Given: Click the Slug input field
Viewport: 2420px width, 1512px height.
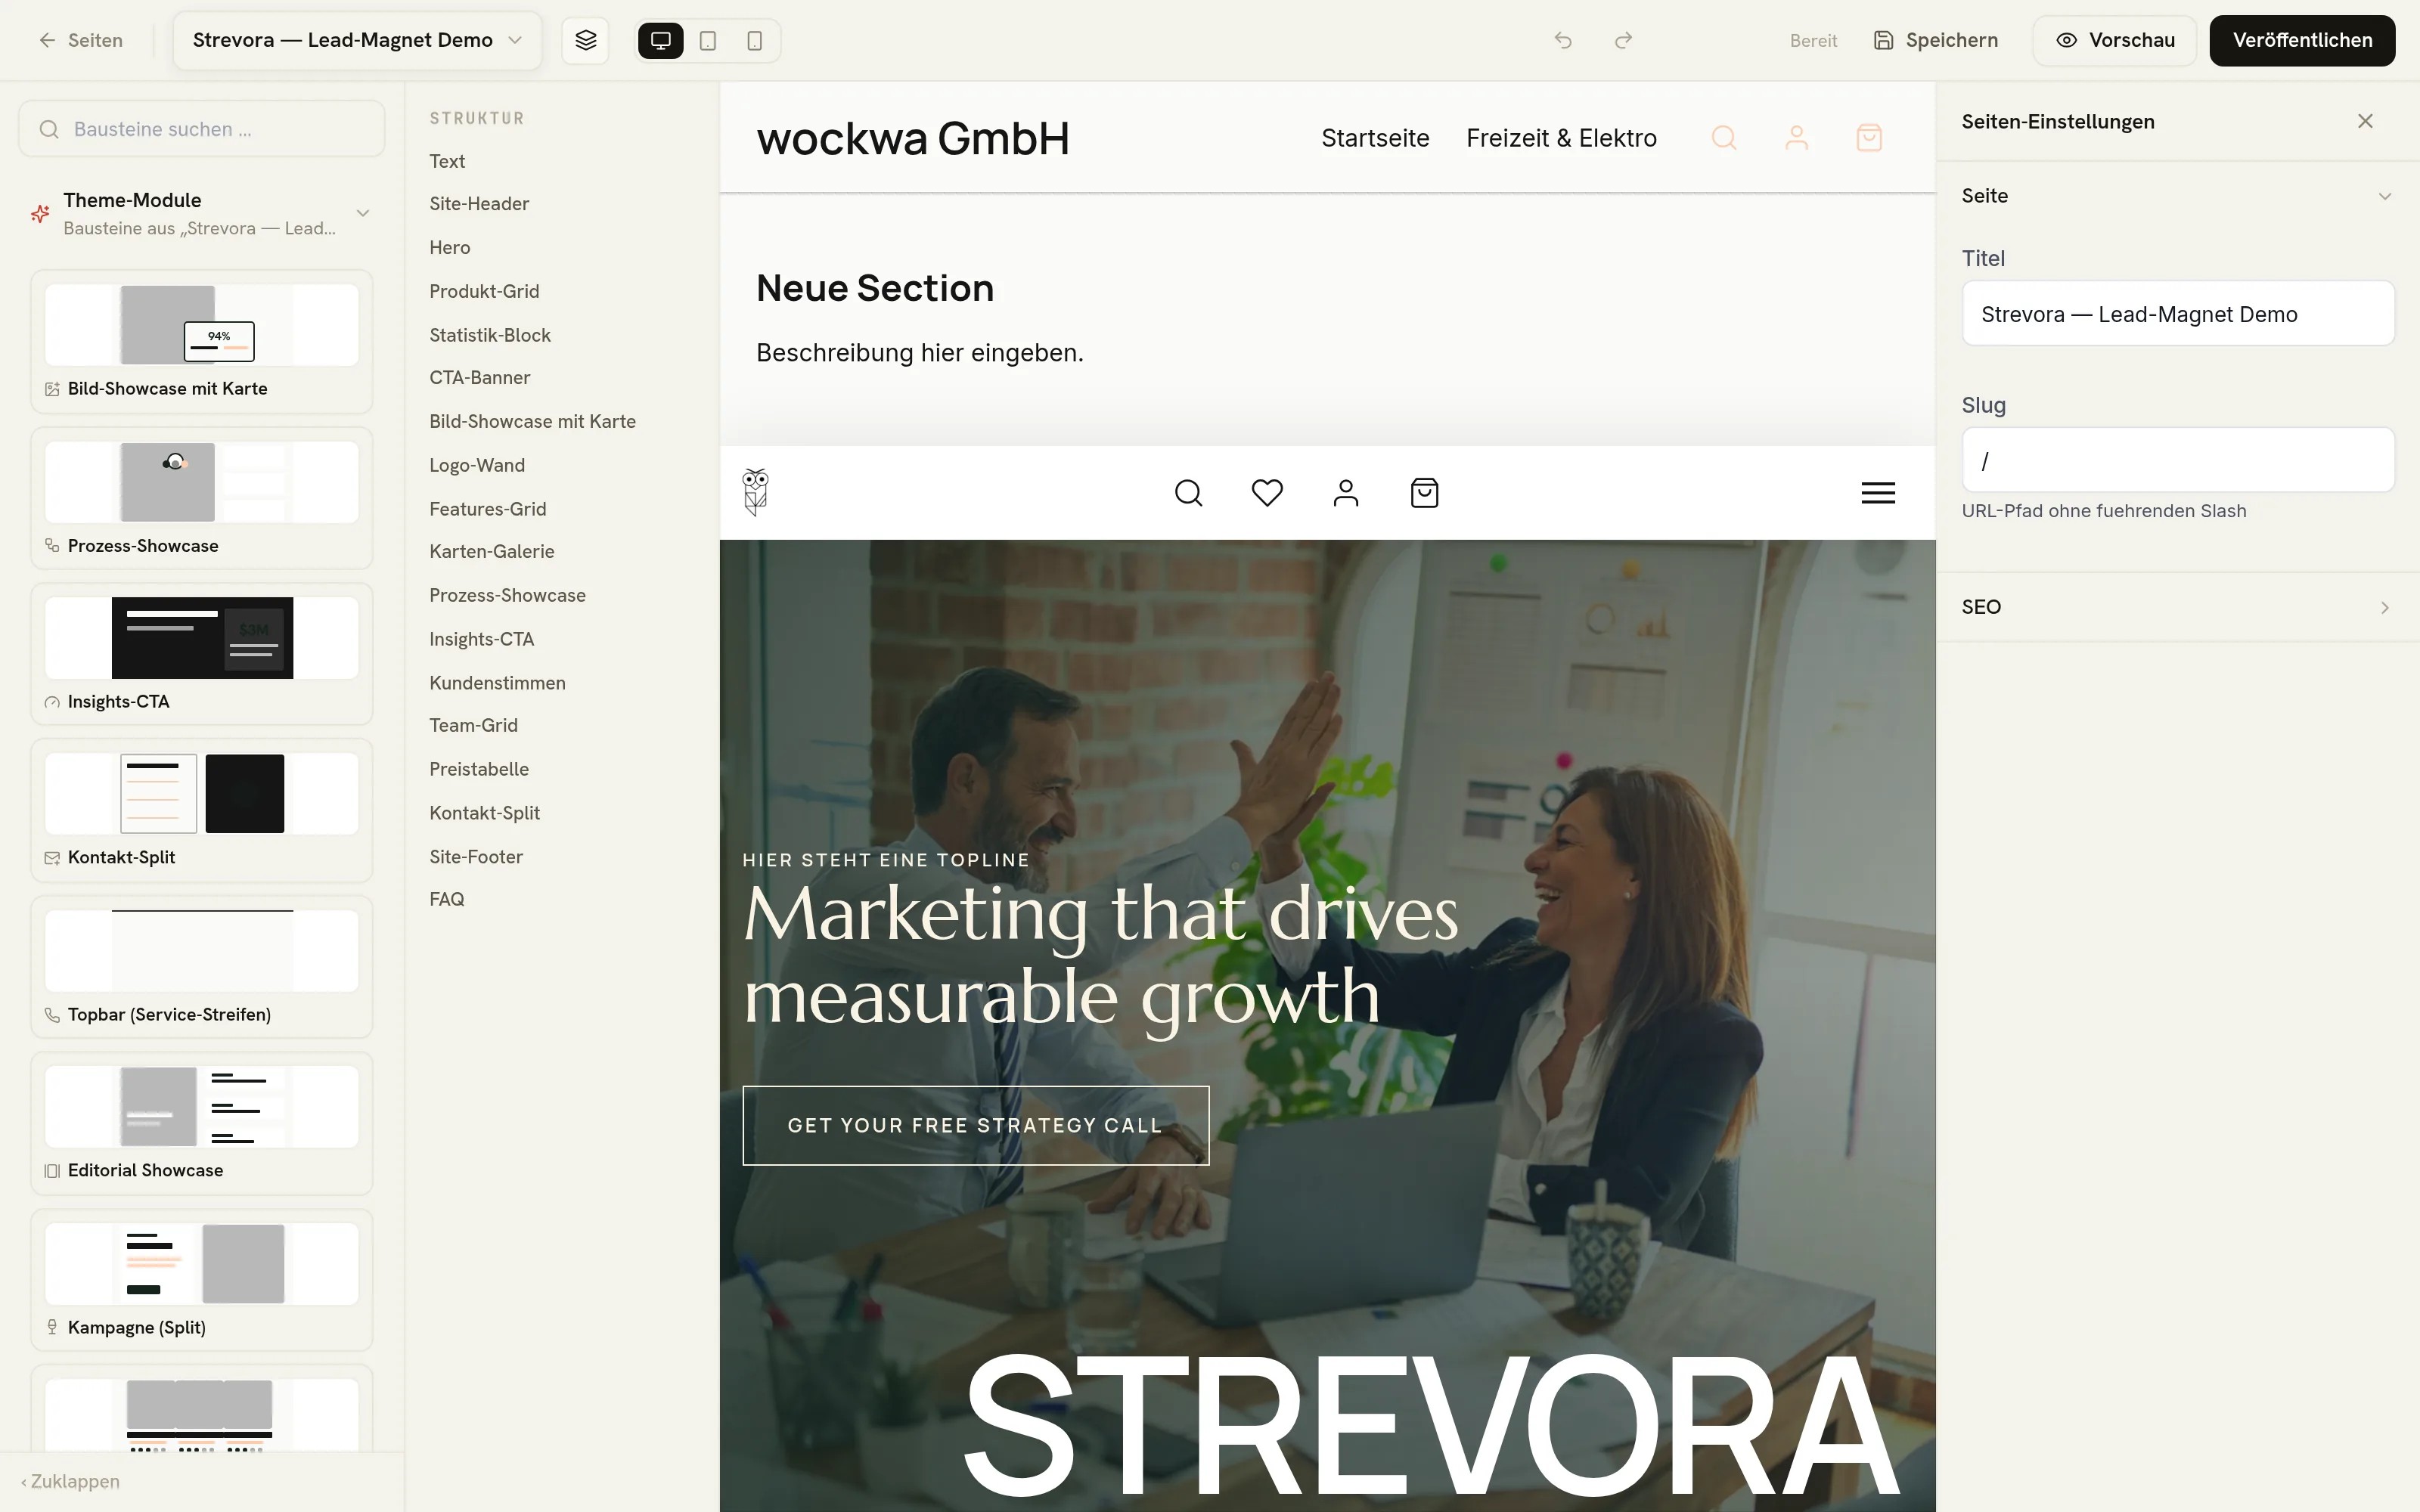Looking at the screenshot, I should click(x=2178, y=460).
